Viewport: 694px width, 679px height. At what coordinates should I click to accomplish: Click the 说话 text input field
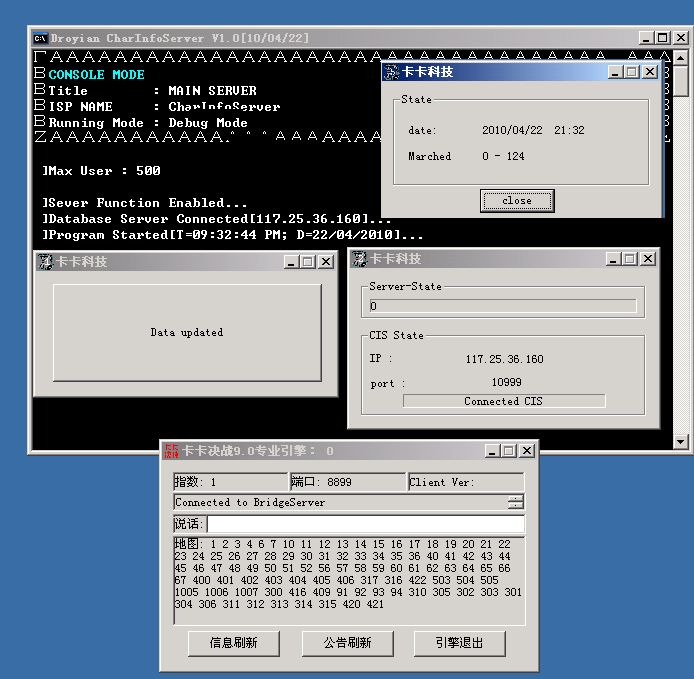pyautogui.click(x=365, y=524)
